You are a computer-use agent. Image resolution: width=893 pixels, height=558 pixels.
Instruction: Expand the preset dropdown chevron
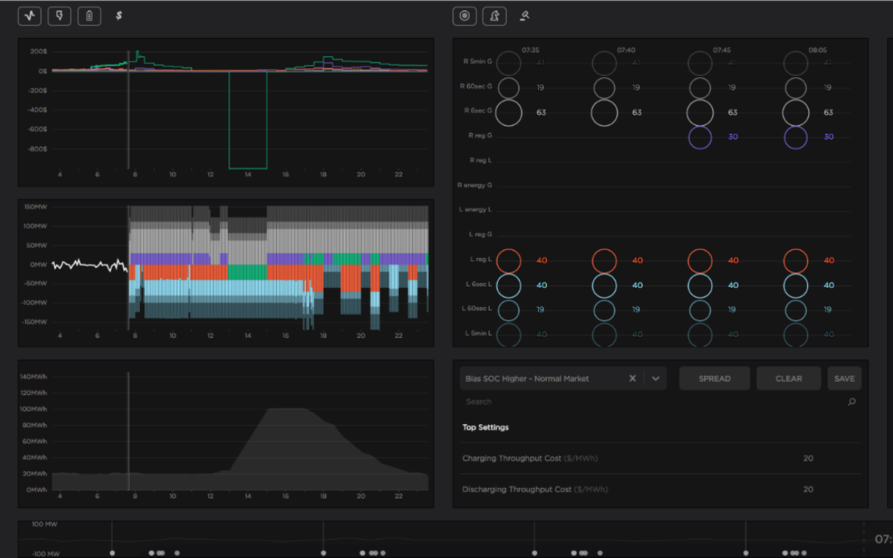(656, 379)
